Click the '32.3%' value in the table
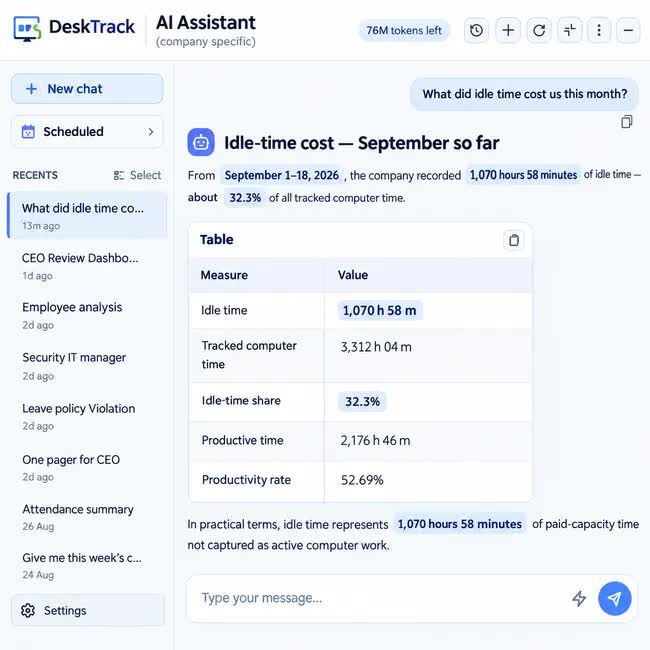The width and height of the screenshot is (650, 650). [x=362, y=401]
